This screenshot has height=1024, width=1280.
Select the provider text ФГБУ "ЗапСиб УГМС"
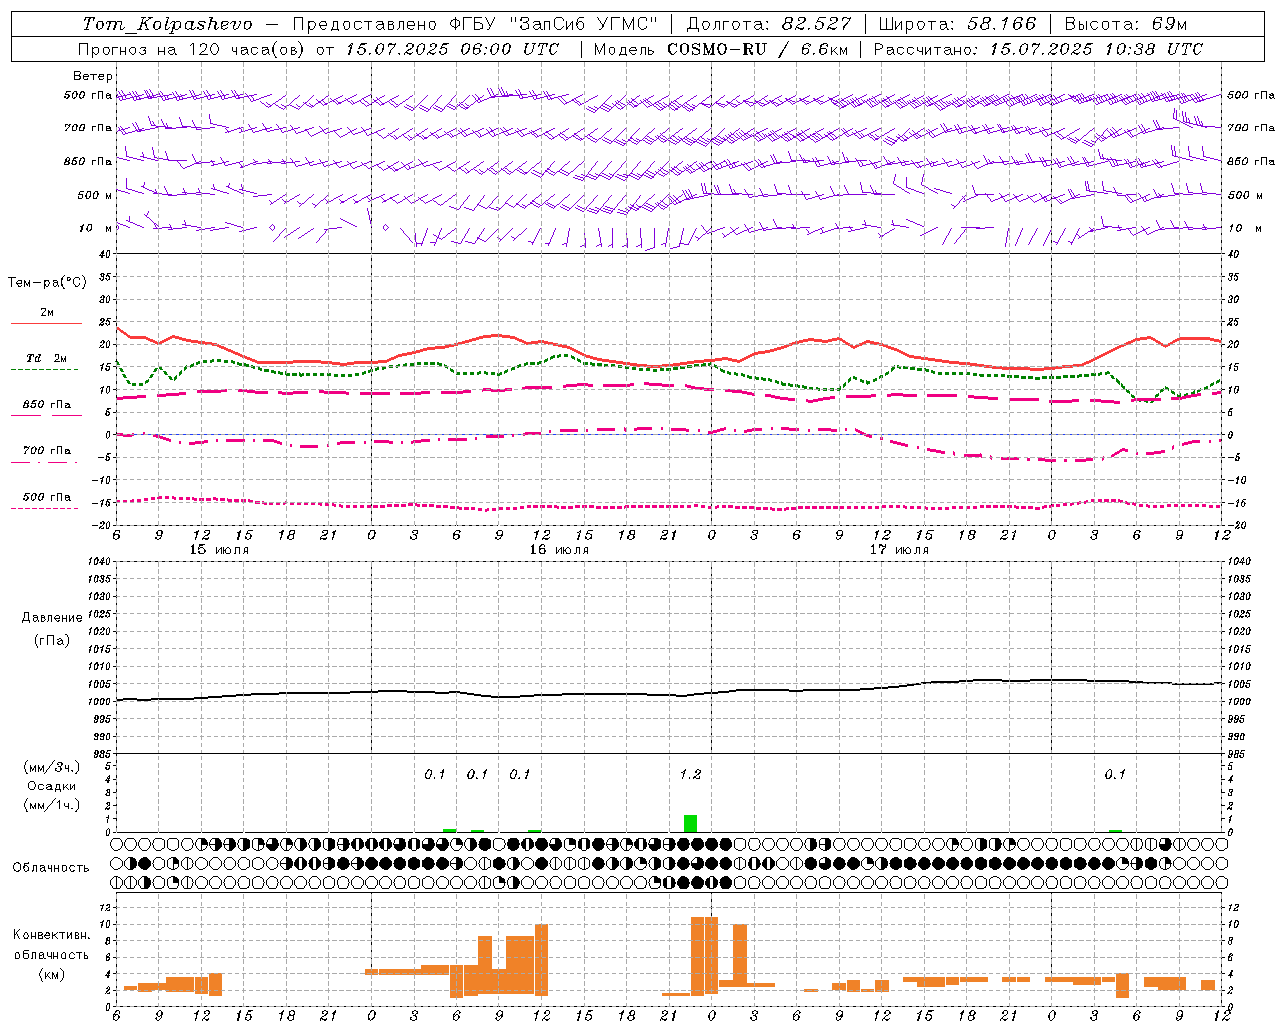click(x=556, y=24)
